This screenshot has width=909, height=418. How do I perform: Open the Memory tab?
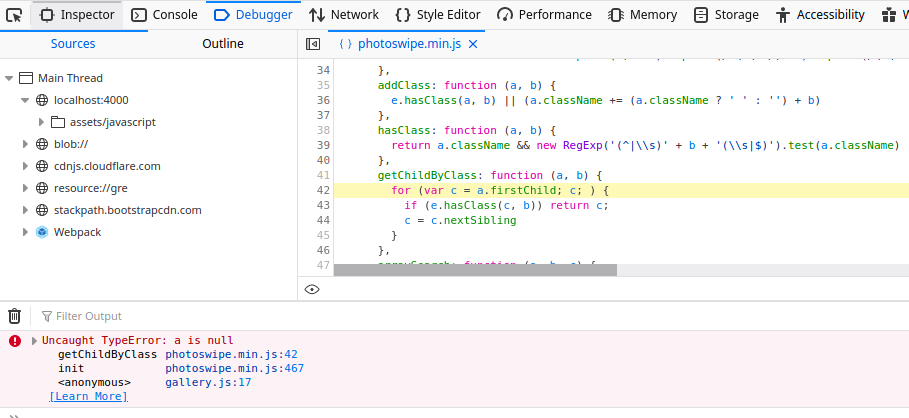point(642,15)
